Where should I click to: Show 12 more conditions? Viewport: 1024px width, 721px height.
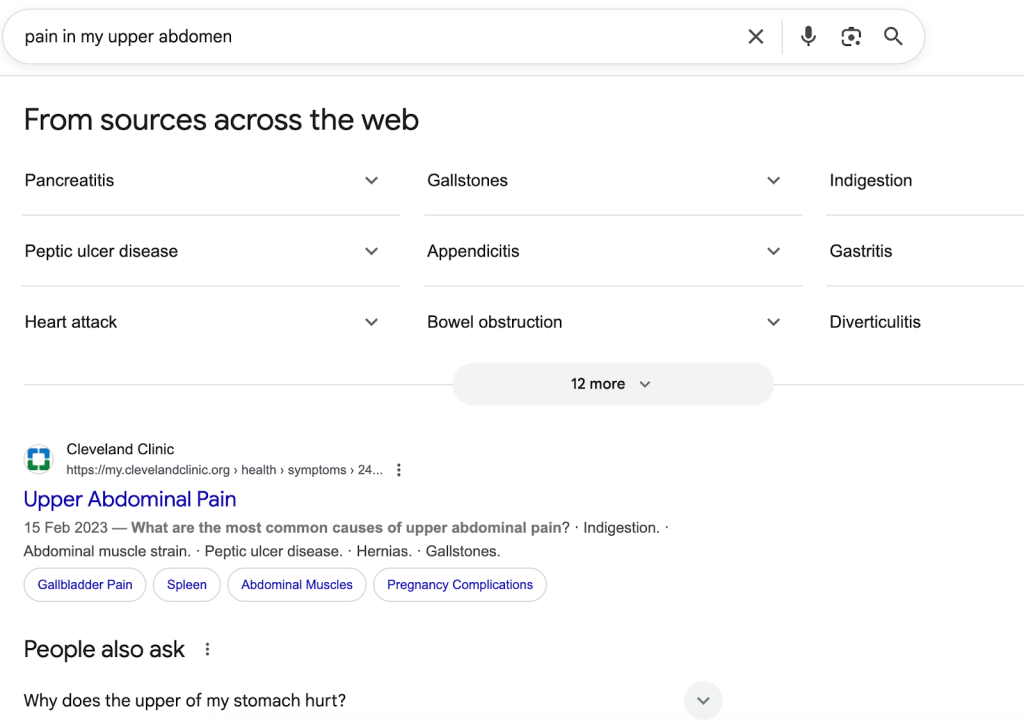click(612, 384)
